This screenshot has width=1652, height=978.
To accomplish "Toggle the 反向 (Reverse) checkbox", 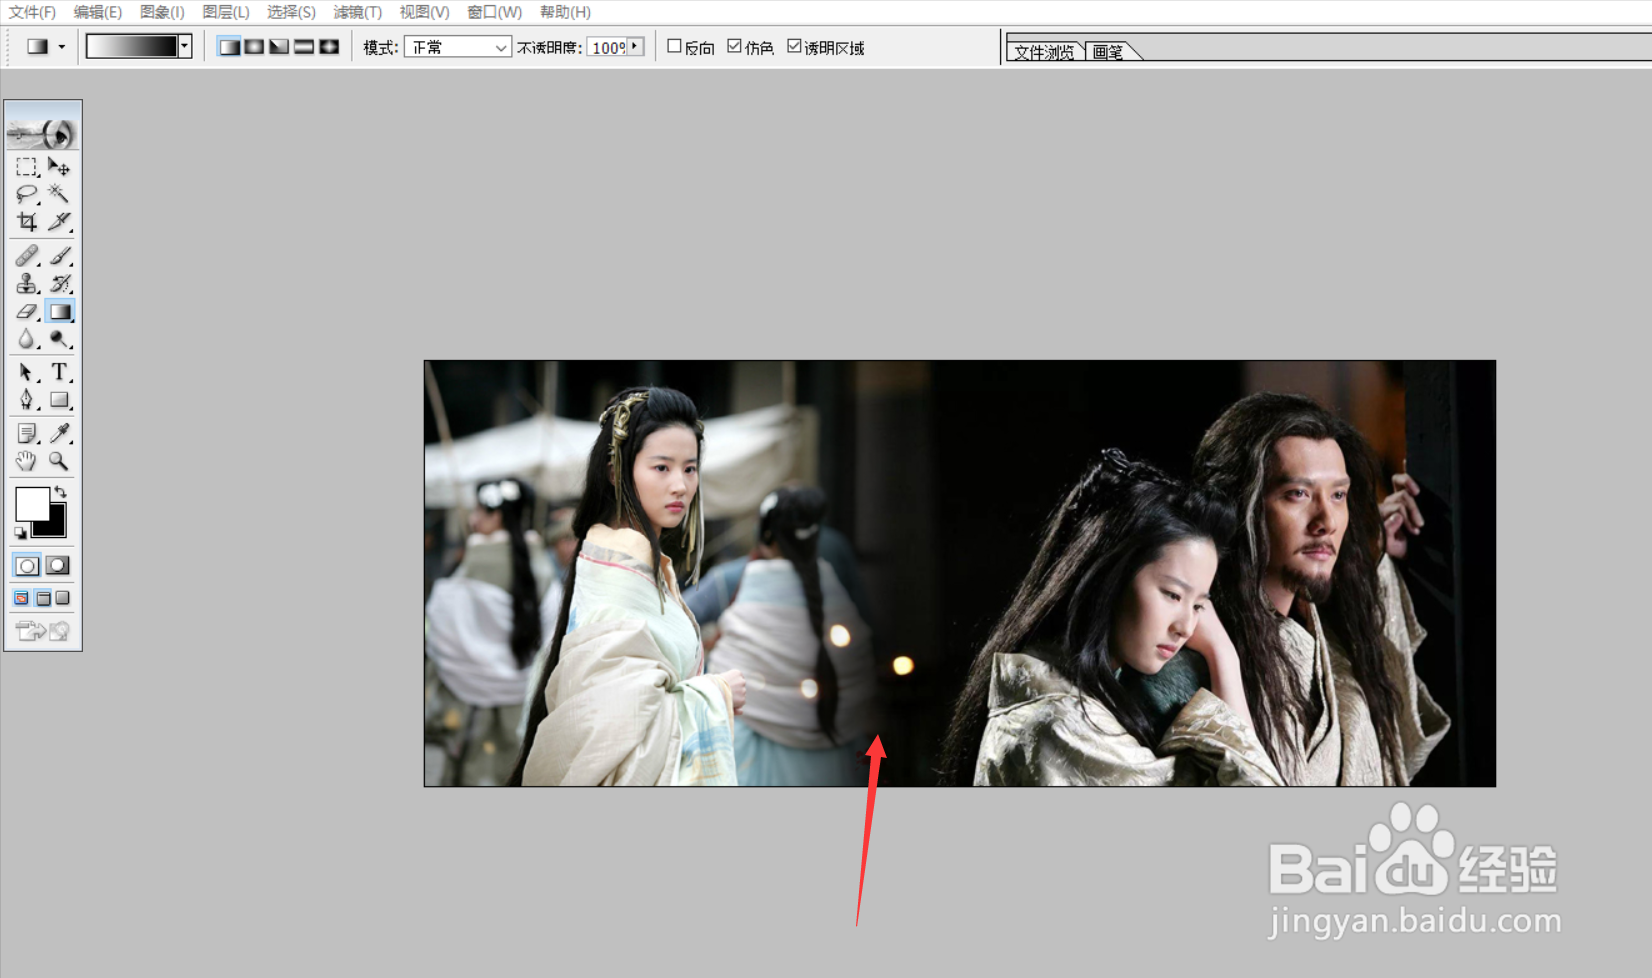I will [x=674, y=46].
